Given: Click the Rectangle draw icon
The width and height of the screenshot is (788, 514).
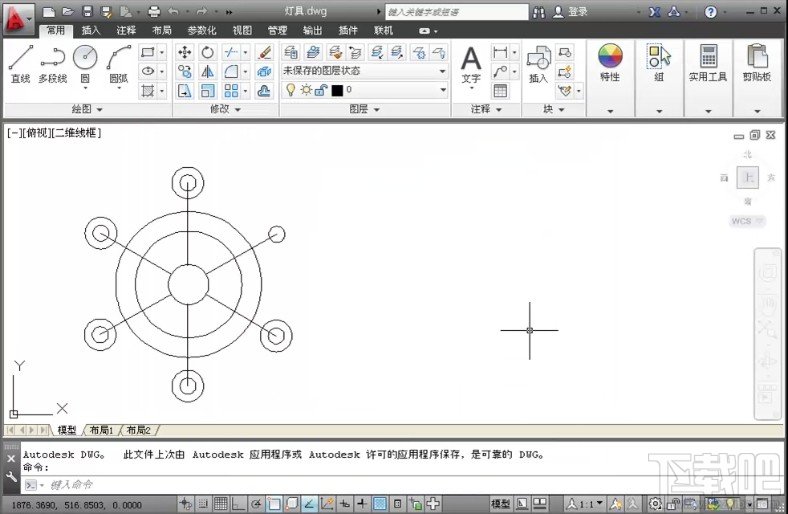Looking at the screenshot, I should 148,52.
